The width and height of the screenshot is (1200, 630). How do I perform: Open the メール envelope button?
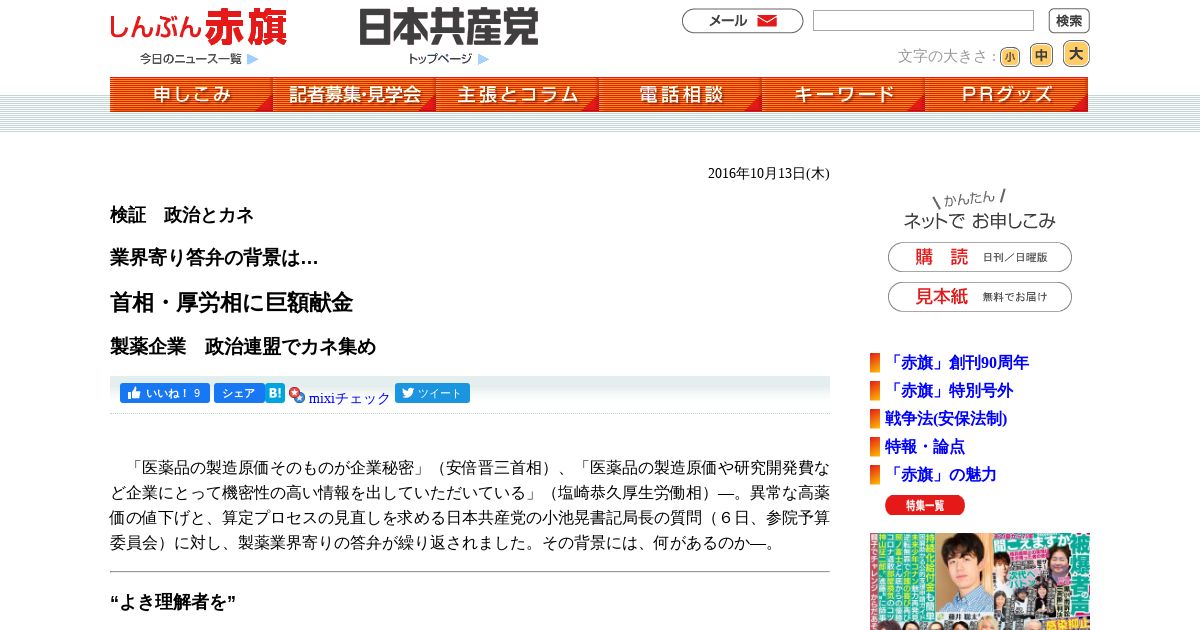click(742, 21)
